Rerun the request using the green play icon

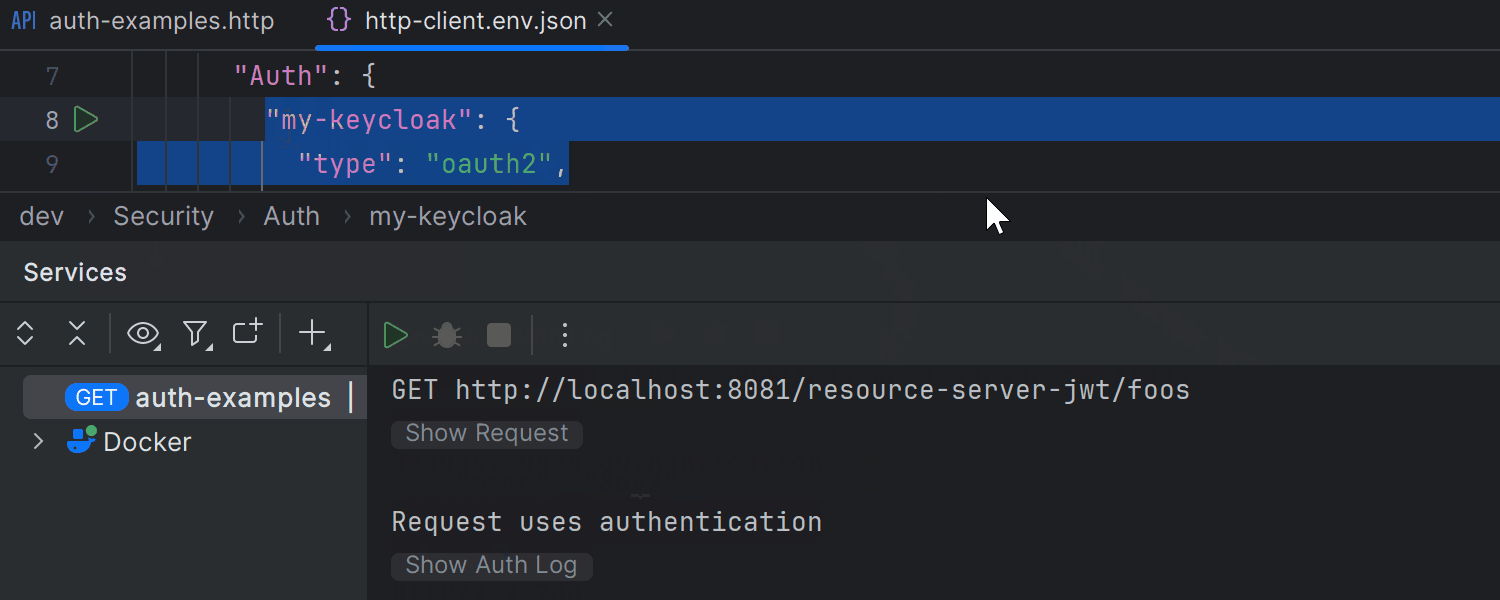coord(395,335)
